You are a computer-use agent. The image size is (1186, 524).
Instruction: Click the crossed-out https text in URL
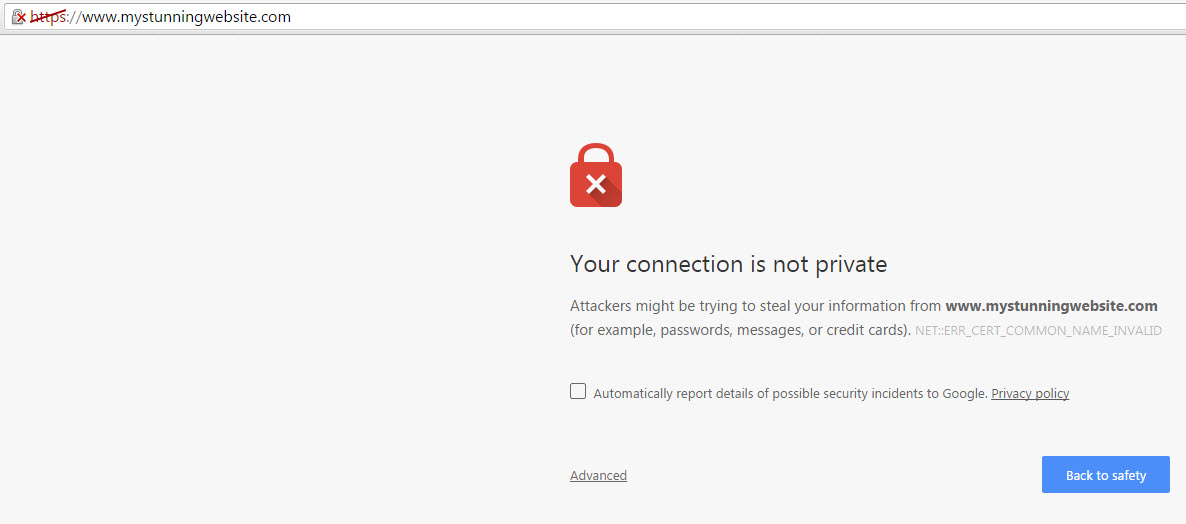point(47,17)
